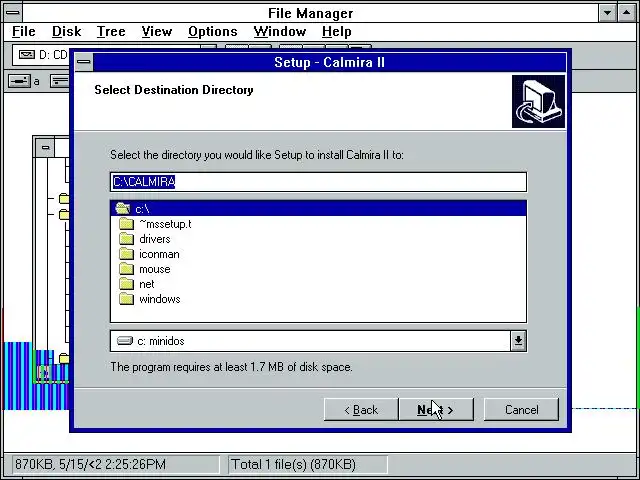
Task: Cancel the Calmira II setup
Action: pos(521,409)
